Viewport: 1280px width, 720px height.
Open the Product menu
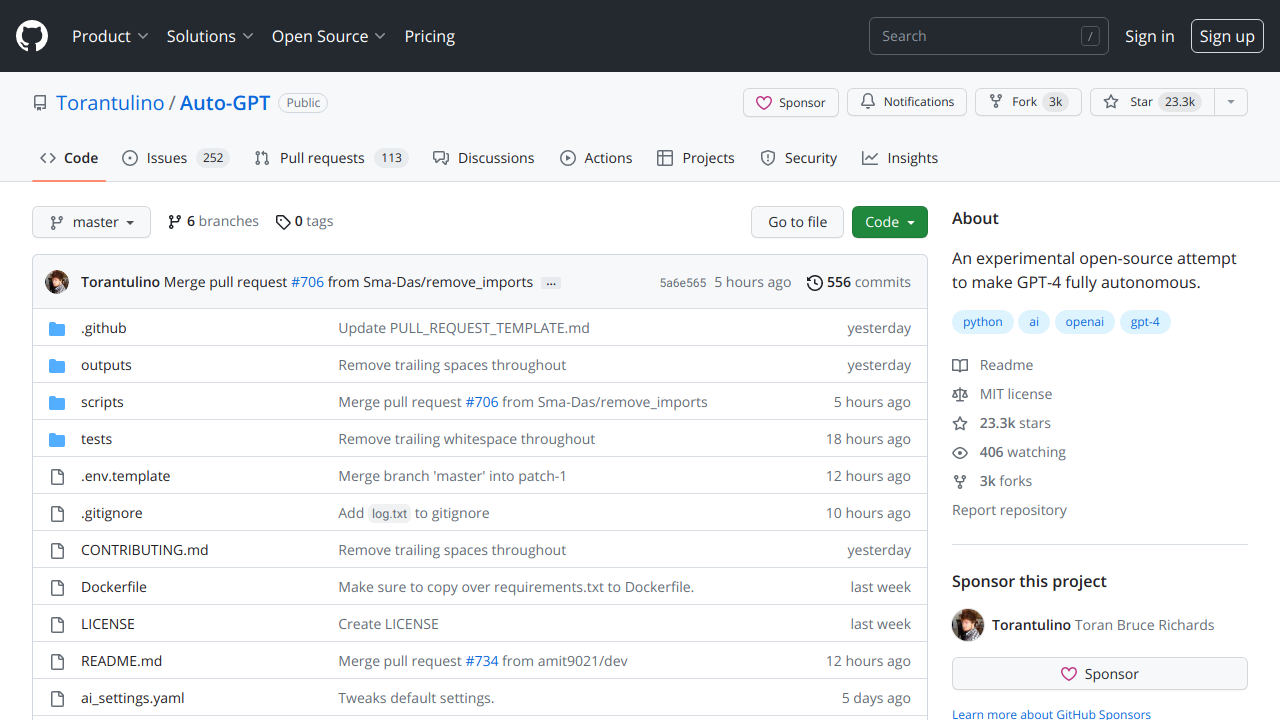pos(110,36)
